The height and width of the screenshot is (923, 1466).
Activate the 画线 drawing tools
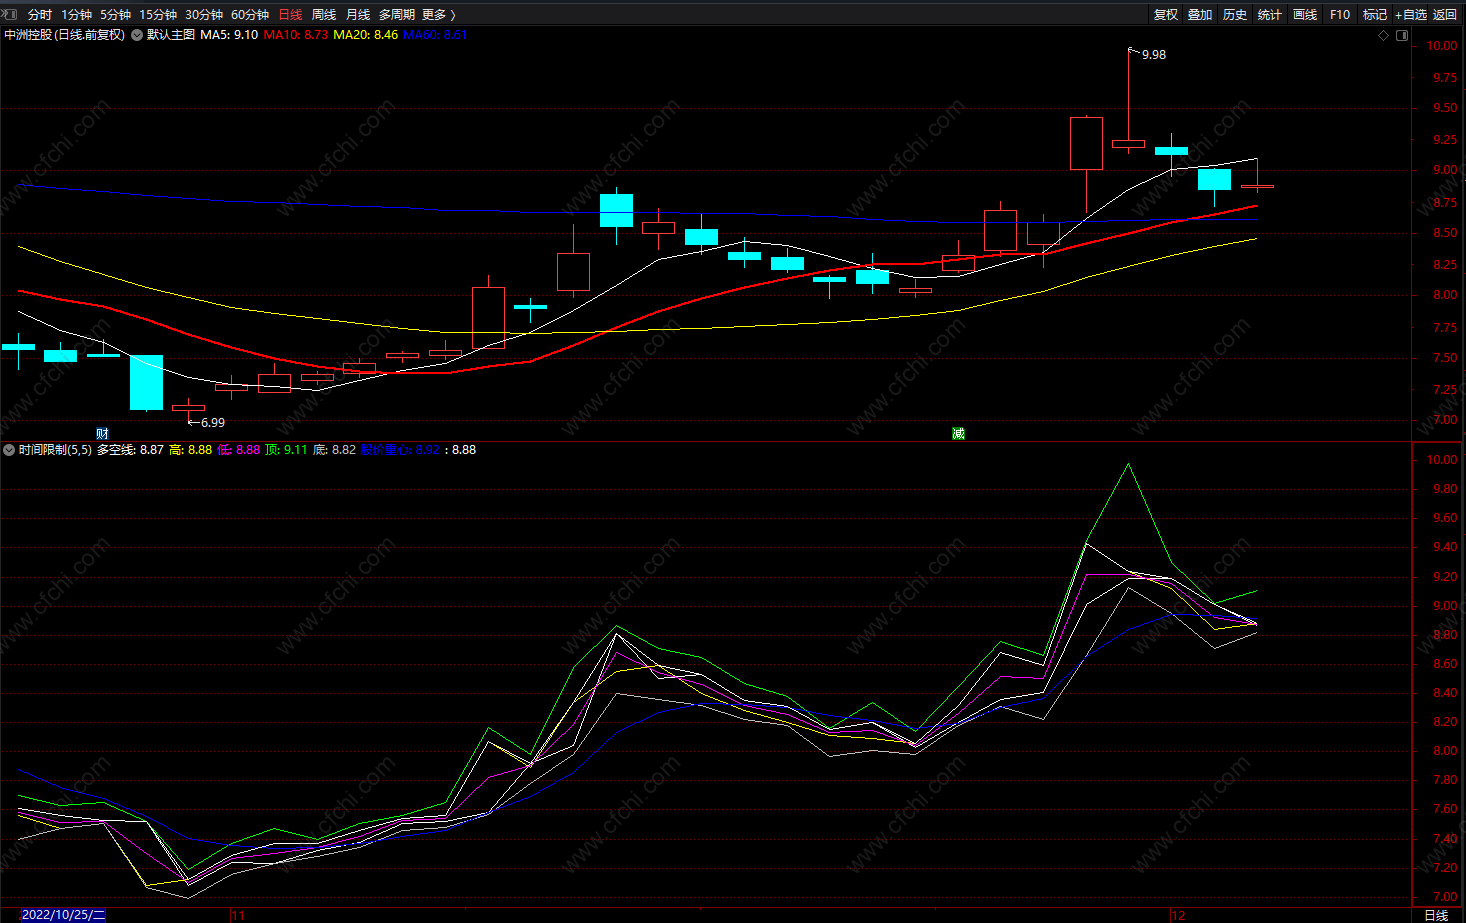pyautogui.click(x=1305, y=14)
